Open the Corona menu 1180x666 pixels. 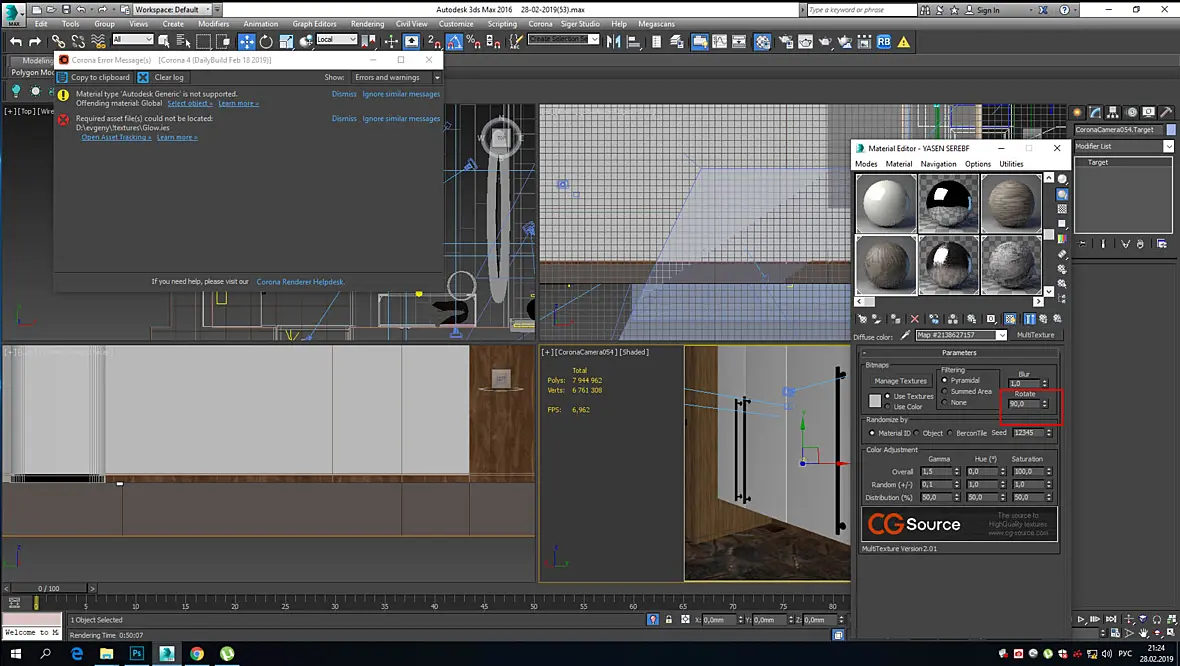[x=540, y=24]
